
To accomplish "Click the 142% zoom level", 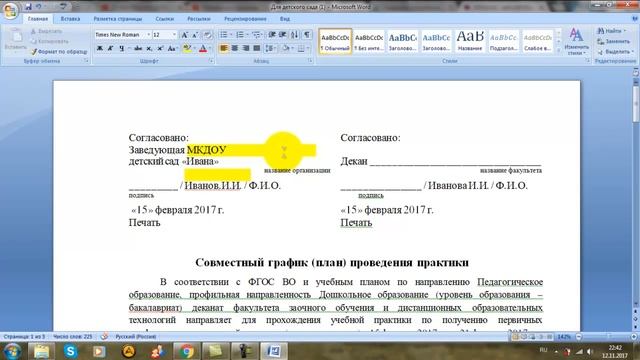I will tap(564, 337).
